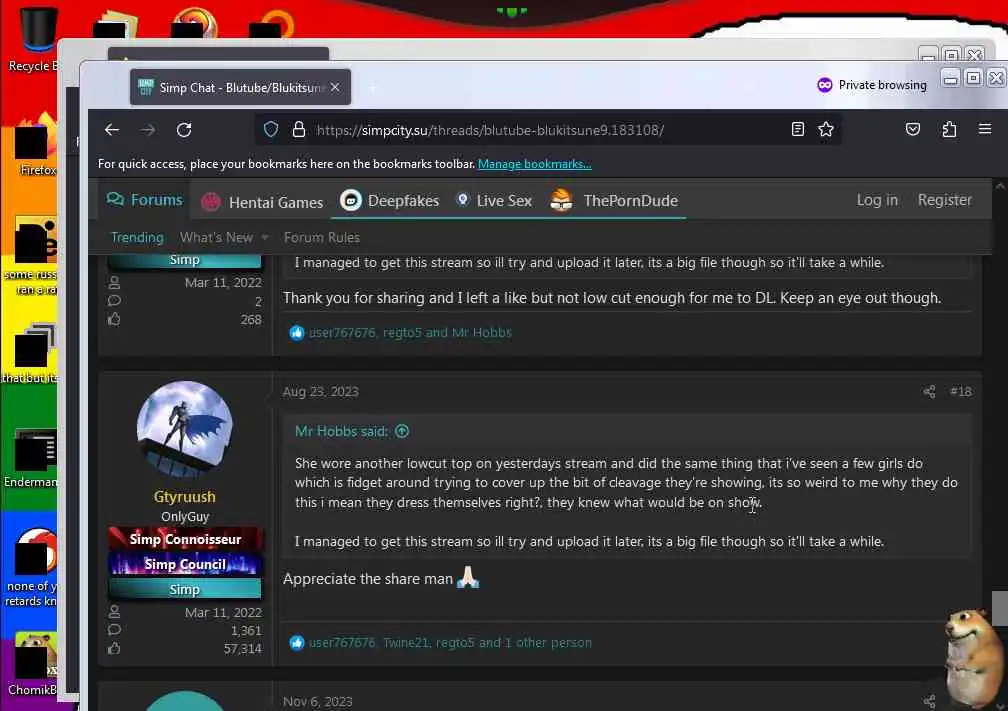This screenshot has height=711, width=1008.
Task: Click the OnlyGuy user title
Action: pos(185,516)
